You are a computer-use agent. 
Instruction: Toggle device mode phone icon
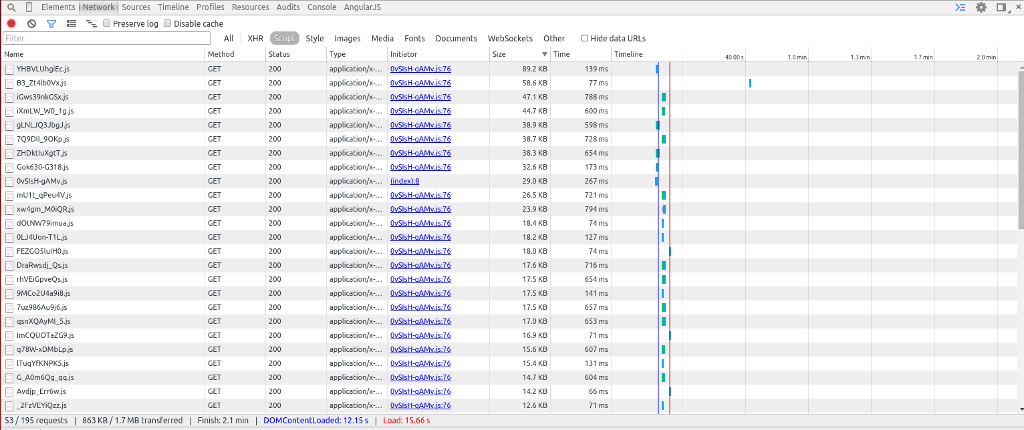coord(30,7)
